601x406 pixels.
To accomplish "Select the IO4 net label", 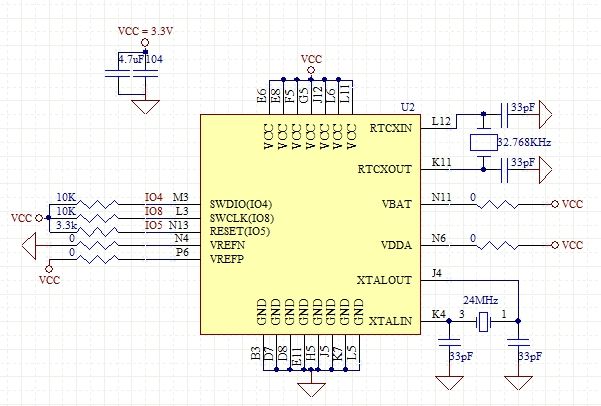I will (154, 197).
